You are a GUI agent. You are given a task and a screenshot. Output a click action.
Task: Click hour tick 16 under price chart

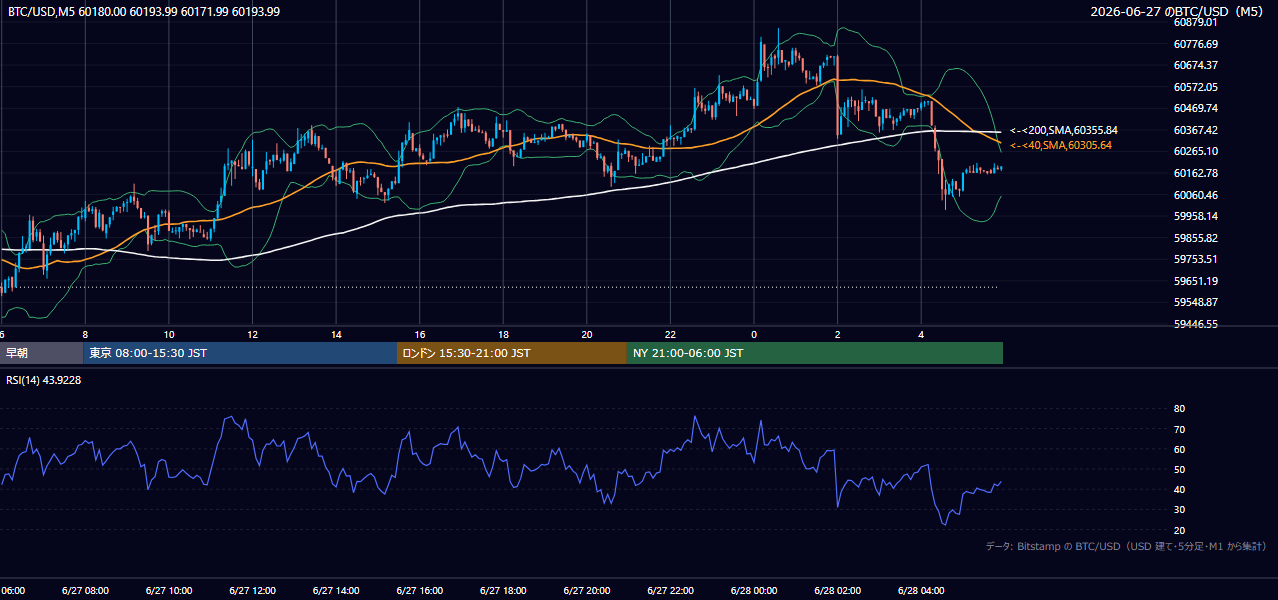tap(420, 335)
